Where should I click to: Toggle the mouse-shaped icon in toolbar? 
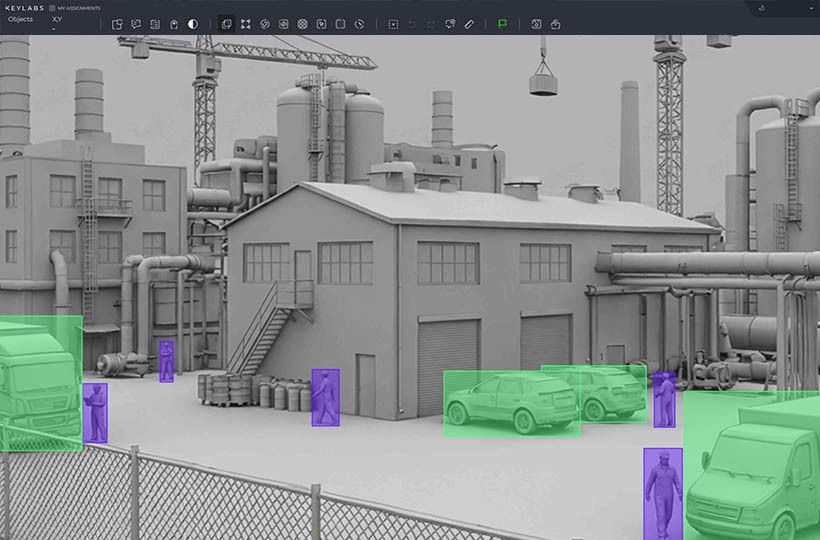point(174,24)
